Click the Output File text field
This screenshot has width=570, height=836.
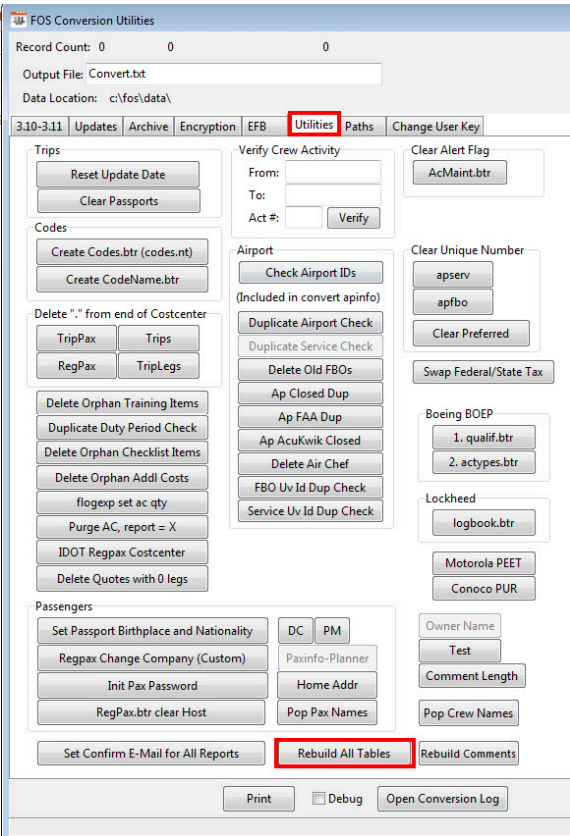coord(234,74)
